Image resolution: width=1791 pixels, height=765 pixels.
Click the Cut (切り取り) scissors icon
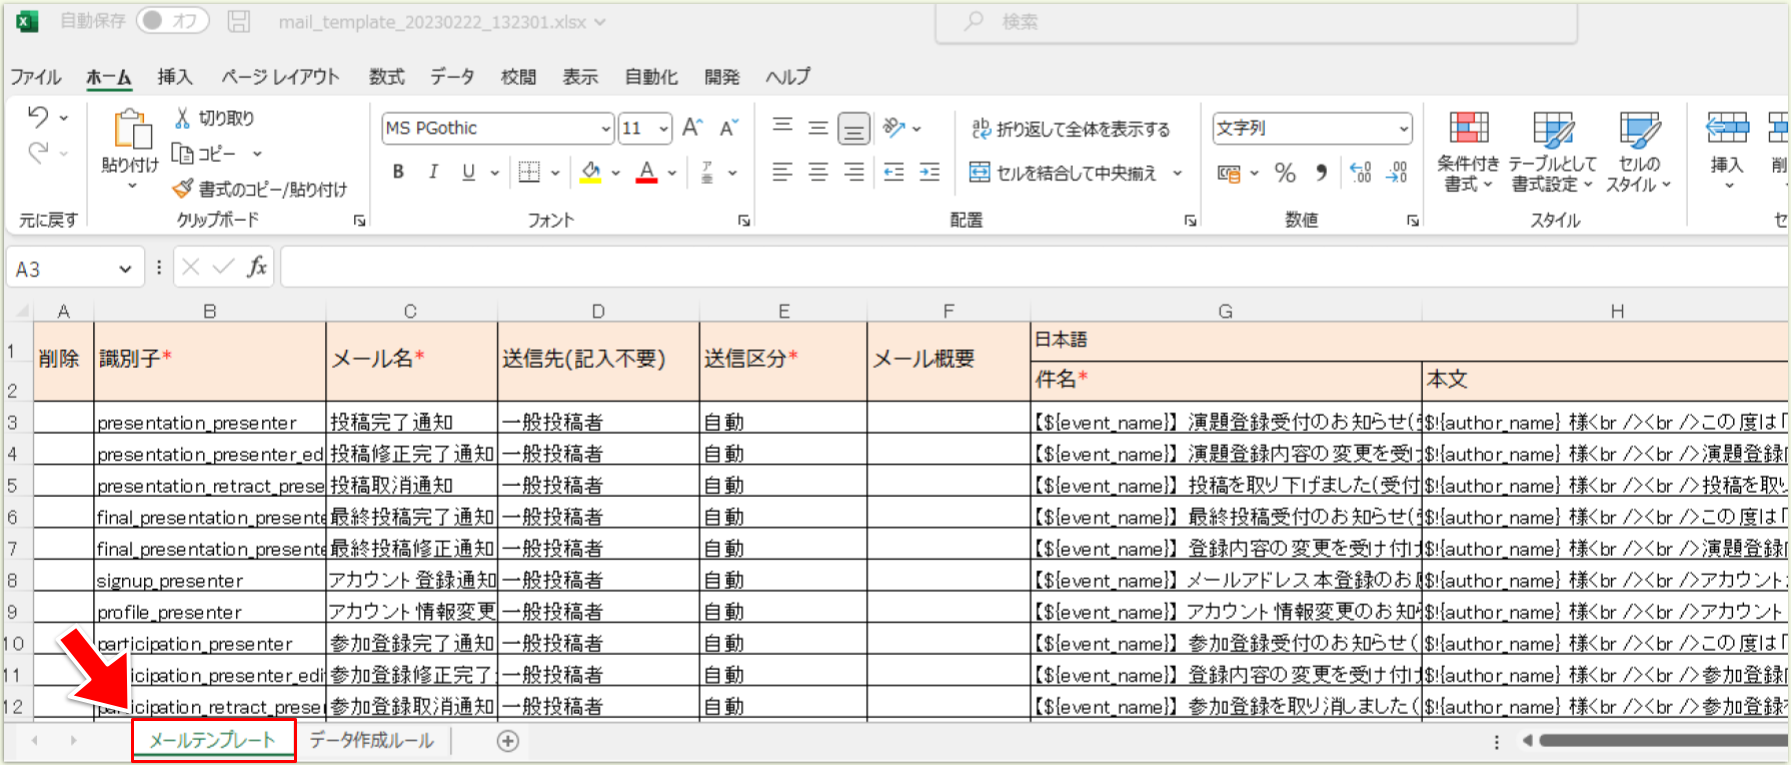[182, 118]
